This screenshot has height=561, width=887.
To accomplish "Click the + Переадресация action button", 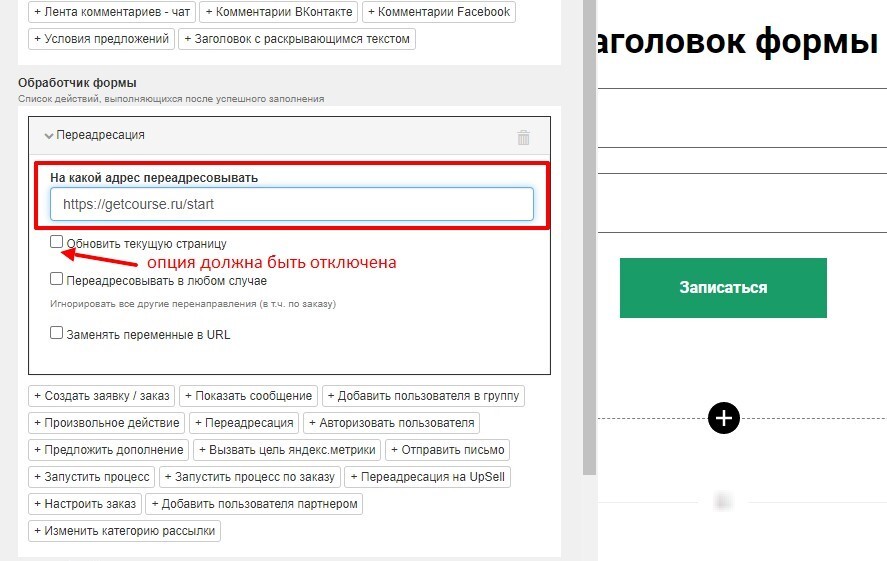I will [x=244, y=423].
